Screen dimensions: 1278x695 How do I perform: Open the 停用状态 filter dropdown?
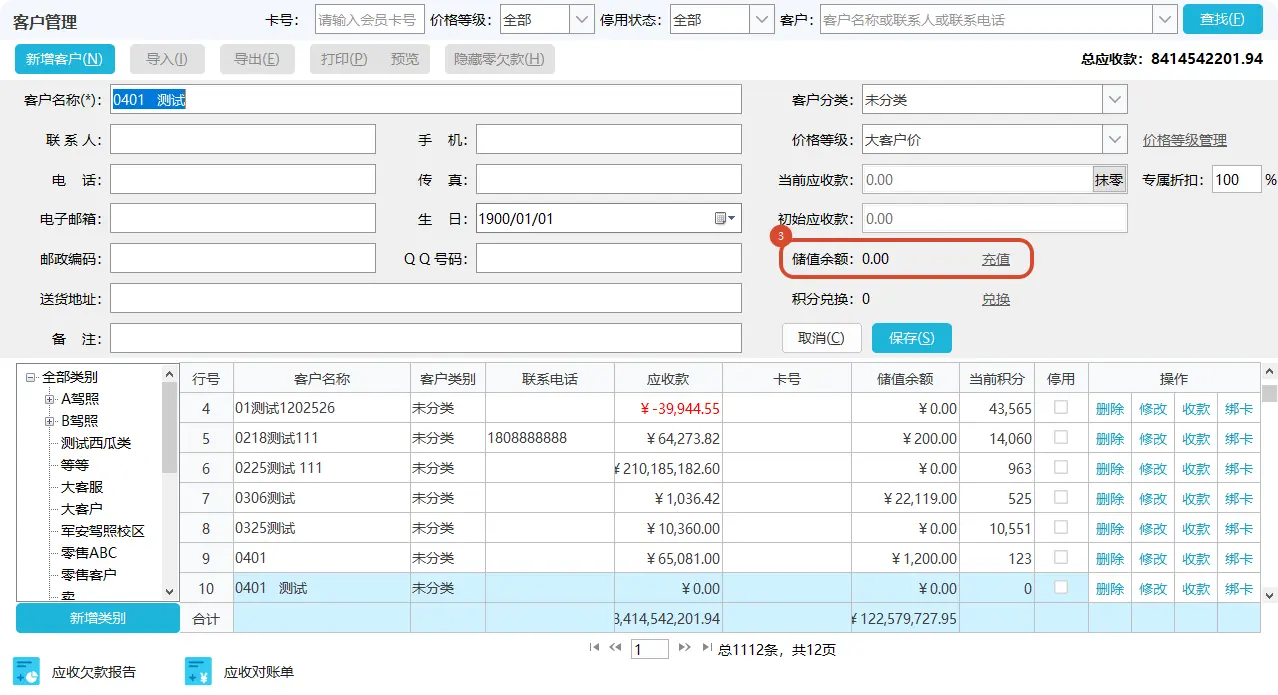pyautogui.click(x=762, y=19)
